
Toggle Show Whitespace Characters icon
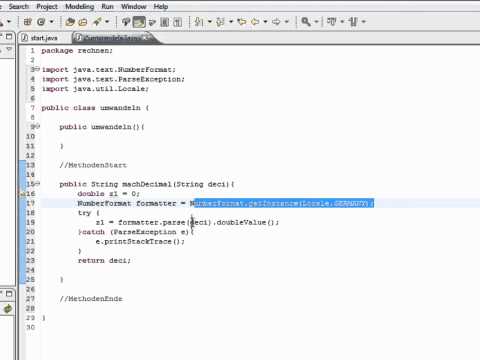coord(178,22)
